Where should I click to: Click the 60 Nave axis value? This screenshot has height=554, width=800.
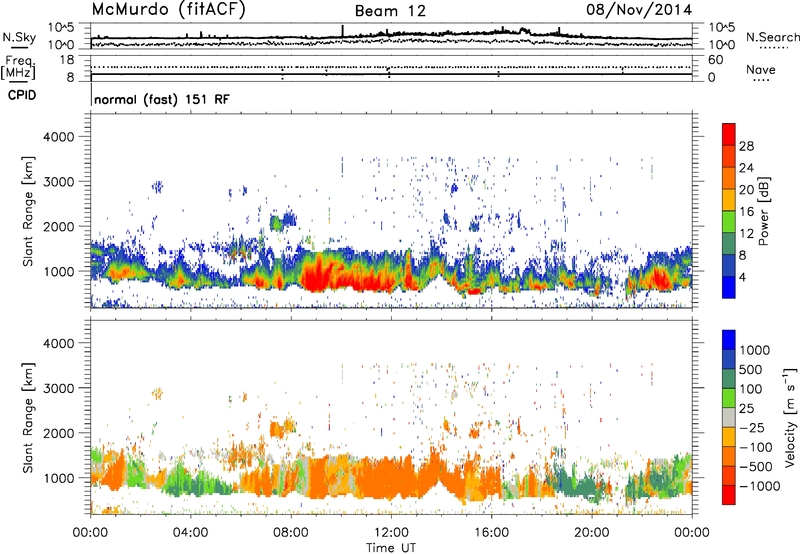[715, 60]
